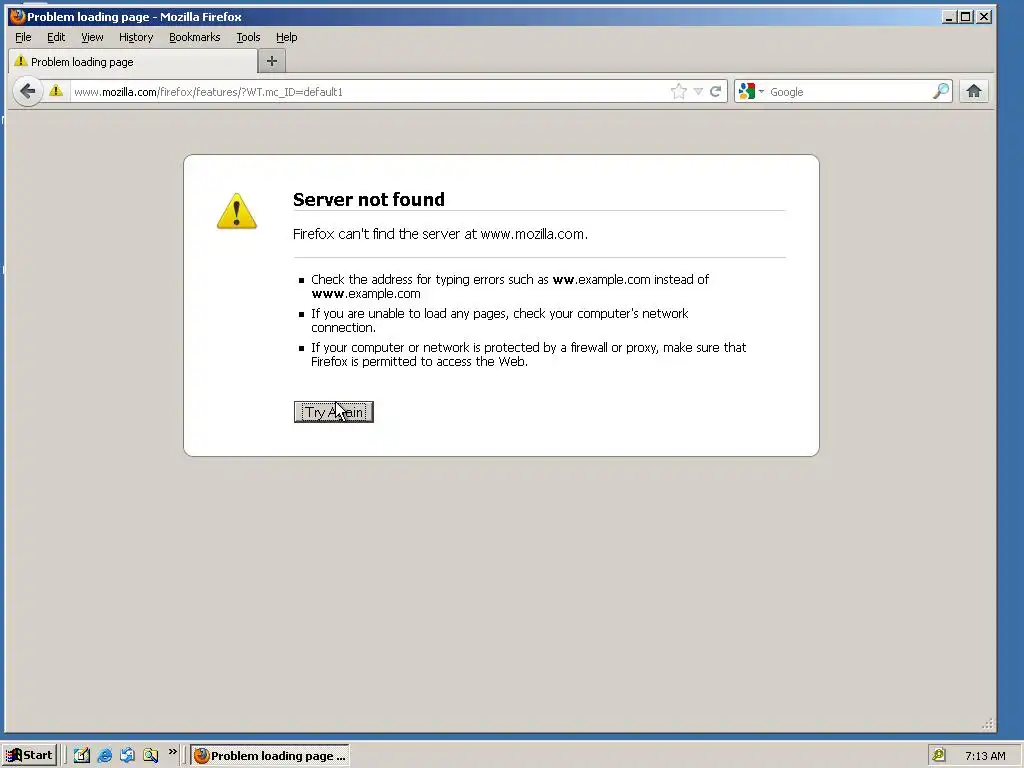Click the Try Again button
The image size is (1024, 768).
click(x=333, y=412)
